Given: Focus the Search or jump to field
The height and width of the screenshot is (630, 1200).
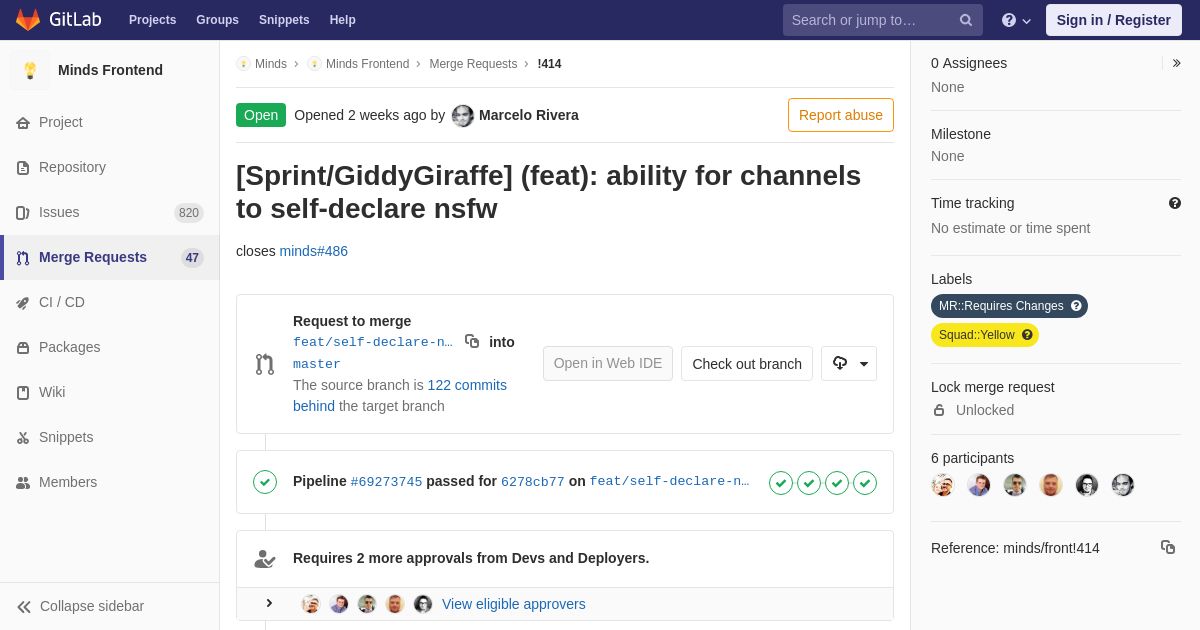Looking at the screenshot, I should tap(870, 20).
